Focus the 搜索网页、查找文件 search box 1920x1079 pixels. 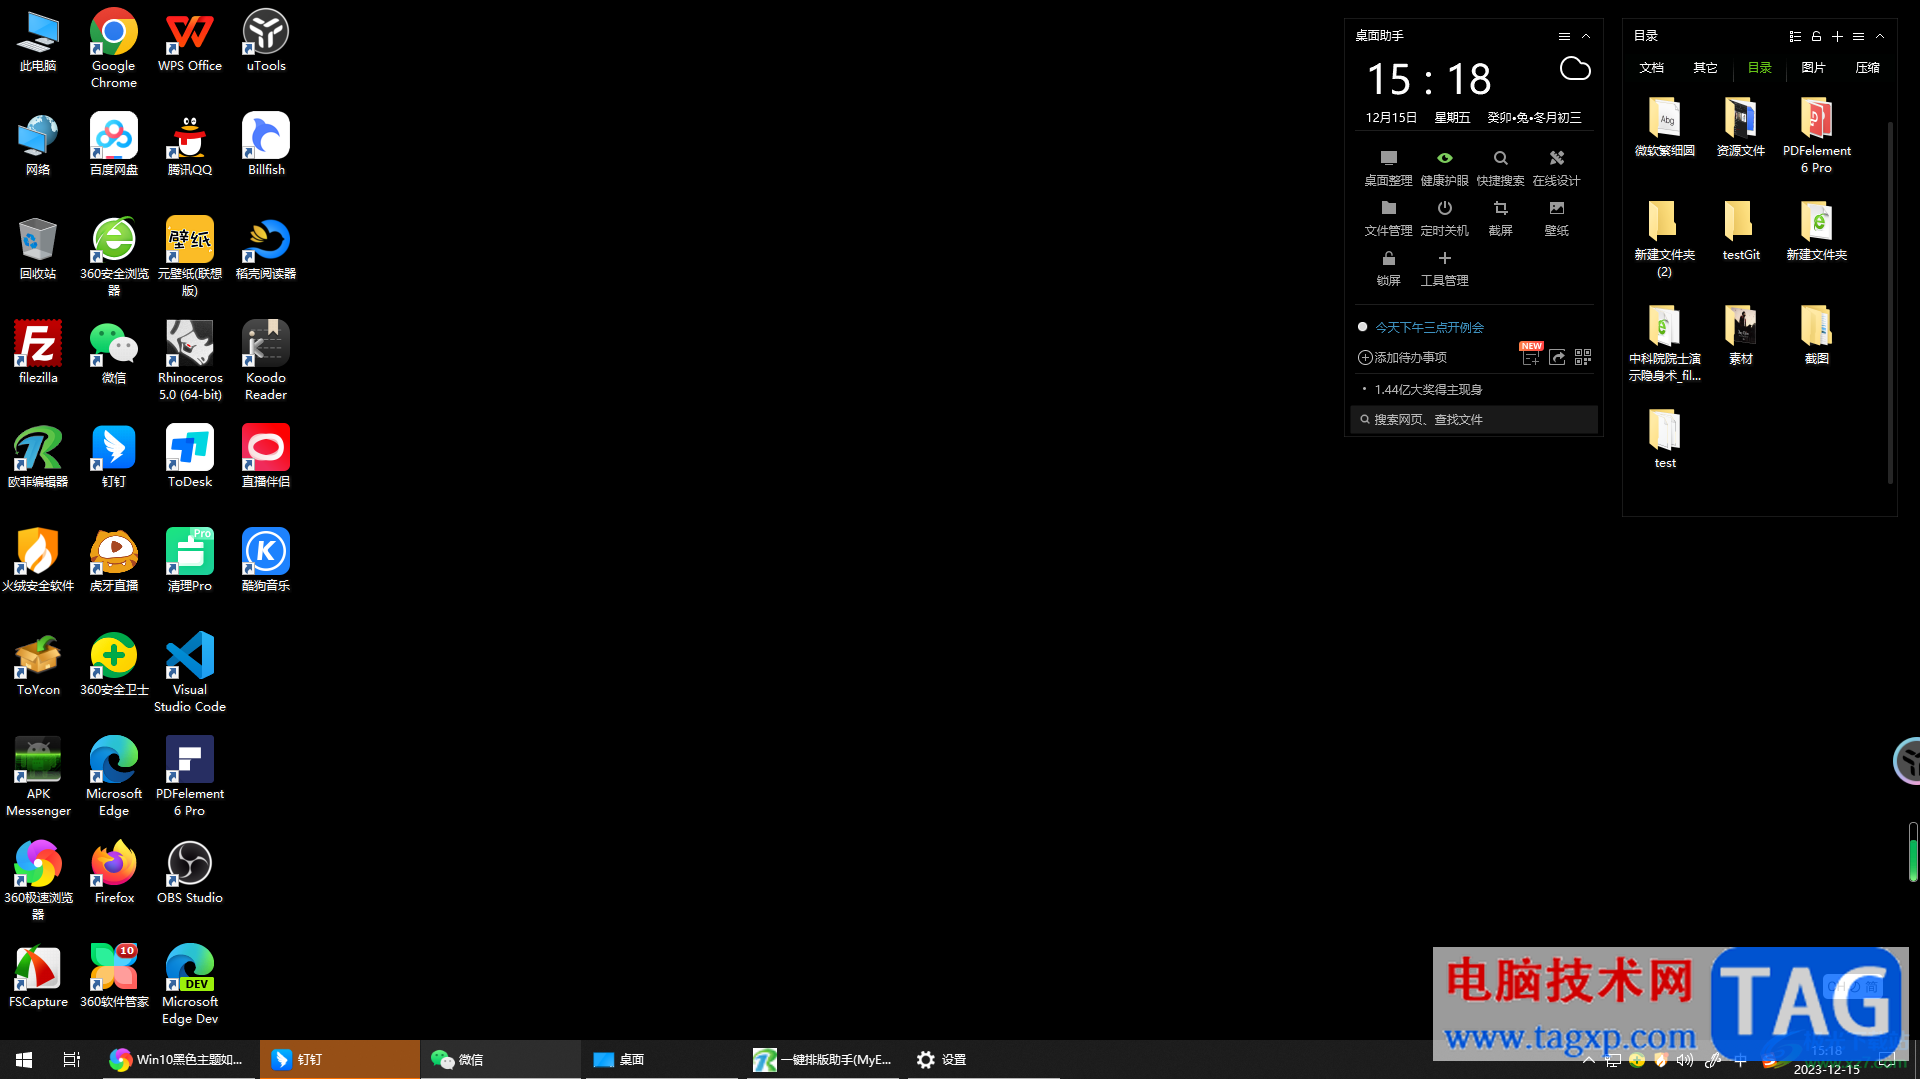1474,419
